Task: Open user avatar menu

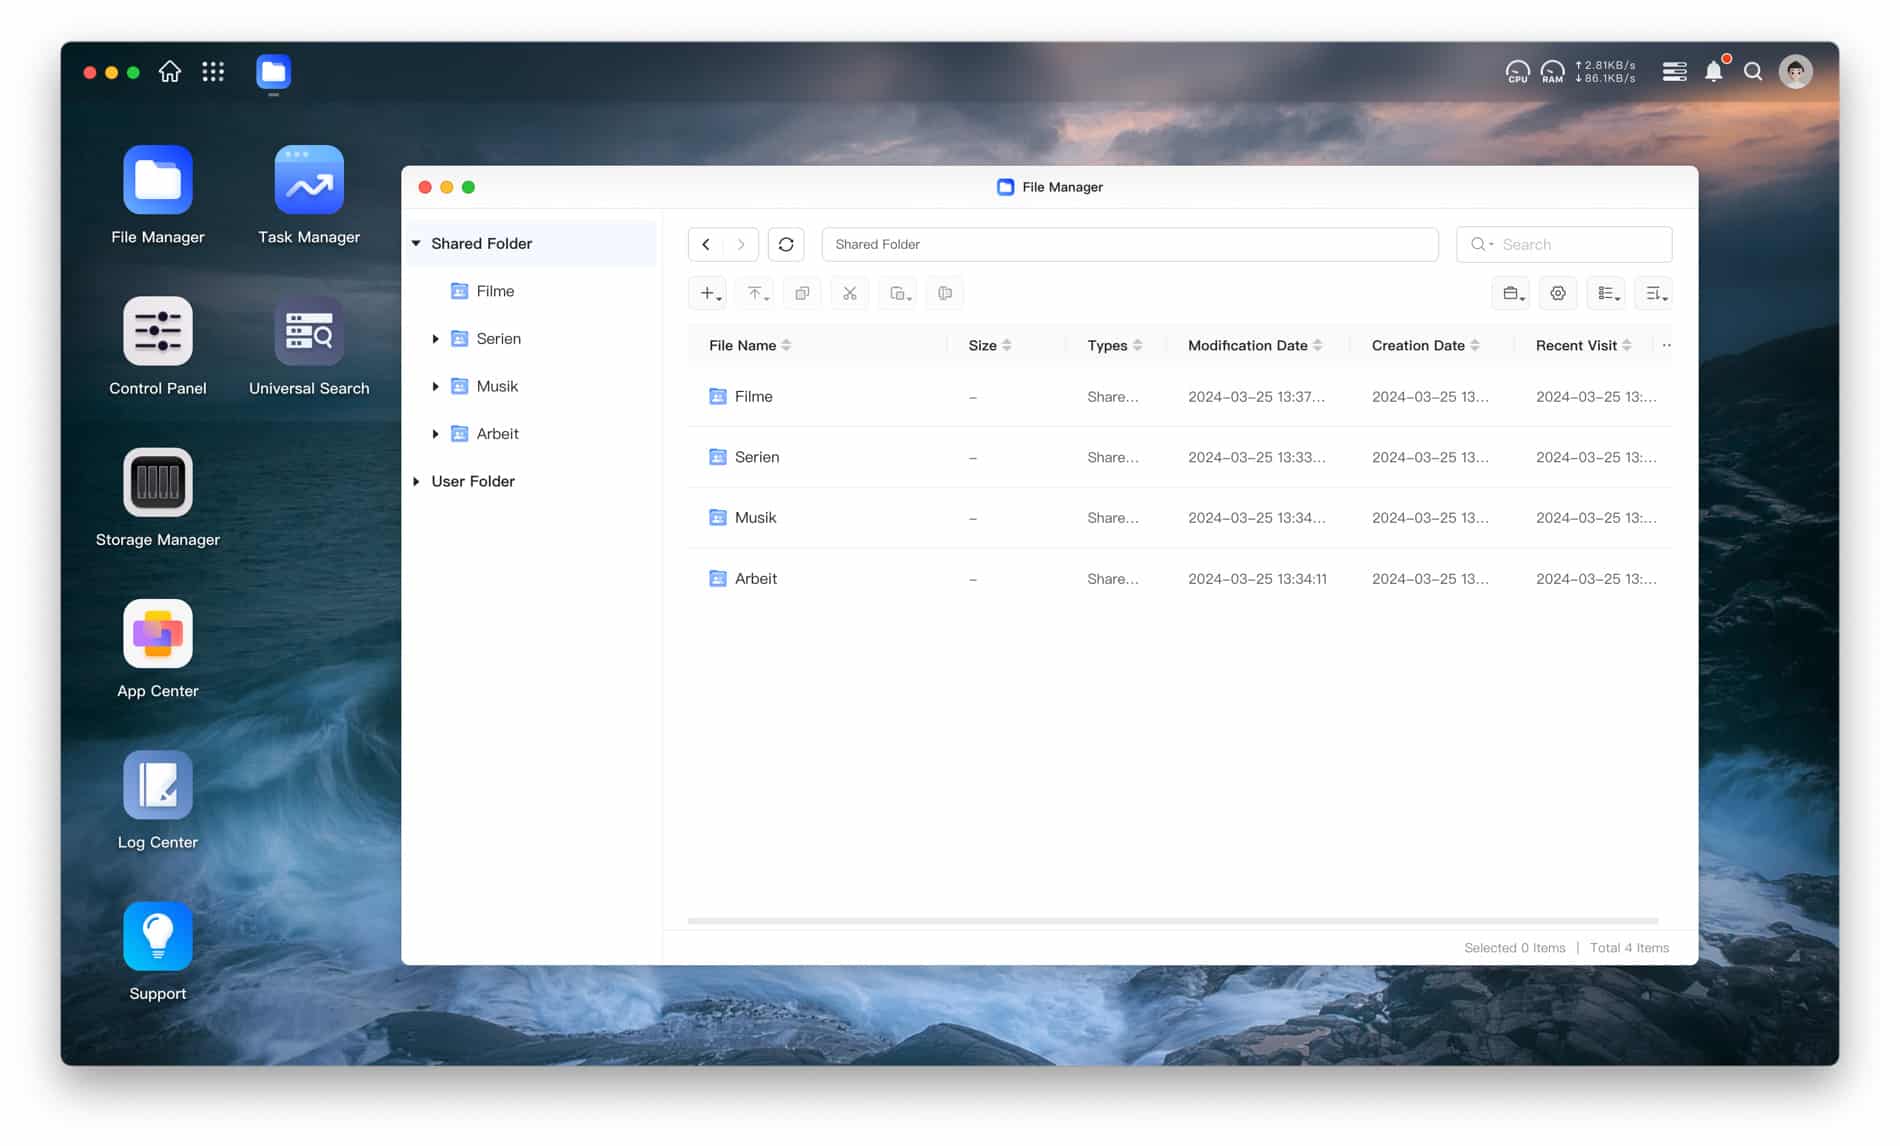Action: tap(1796, 72)
